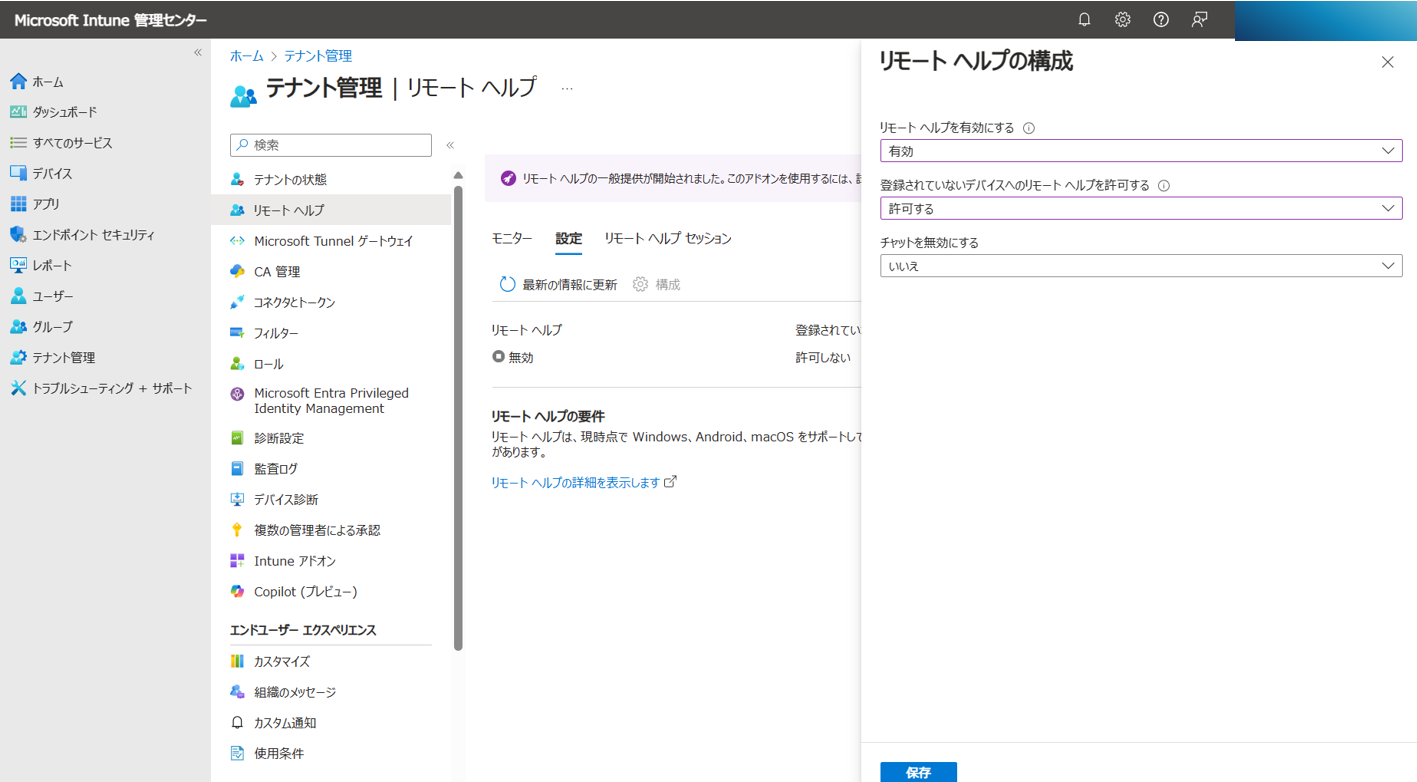Open リモート ヘルプの詳細を表示します link
This screenshot has height=782, width=1417.
(x=584, y=482)
